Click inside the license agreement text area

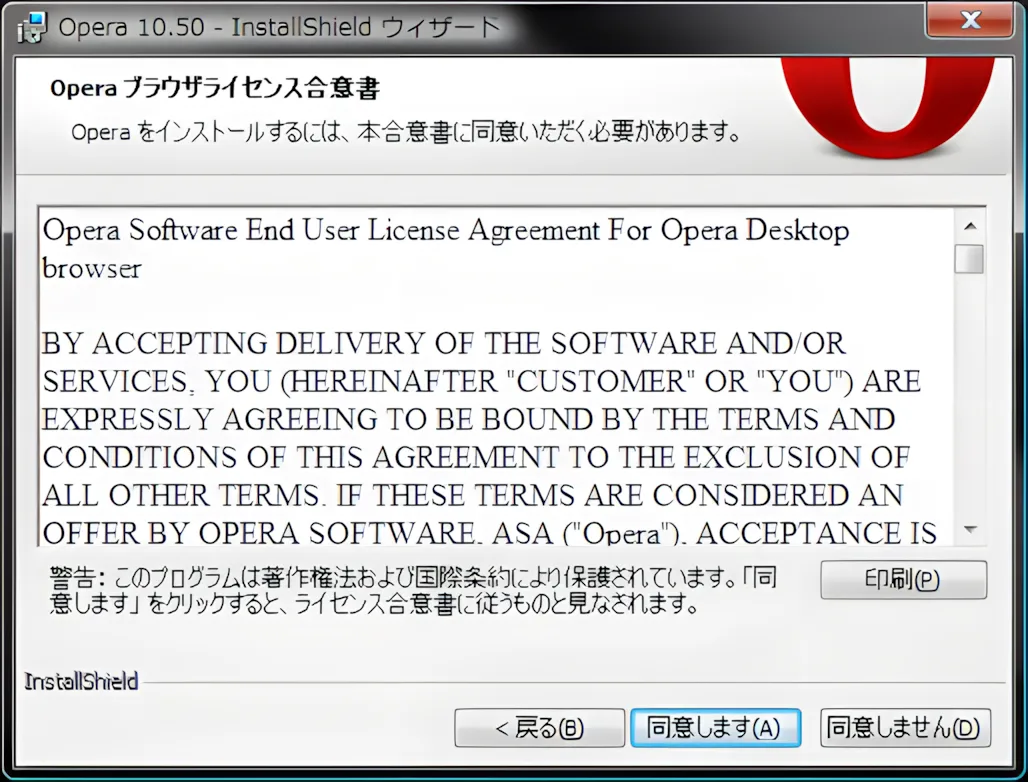coord(450,420)
